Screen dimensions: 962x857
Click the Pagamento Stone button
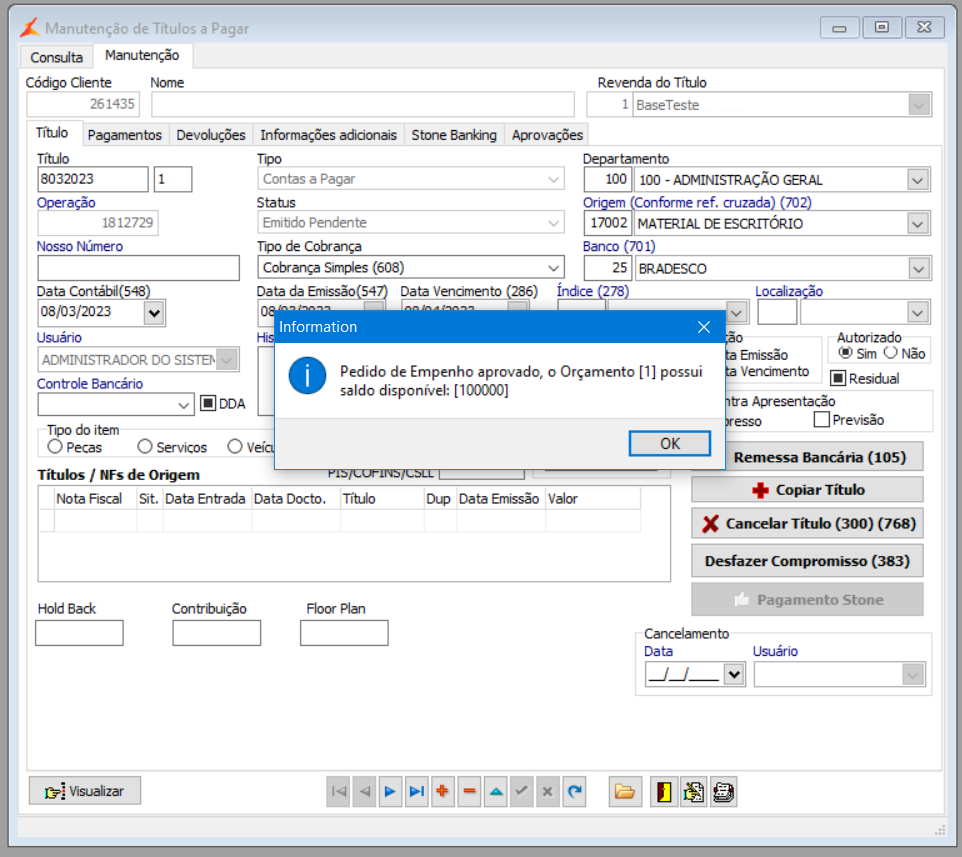tap(807, 599)
